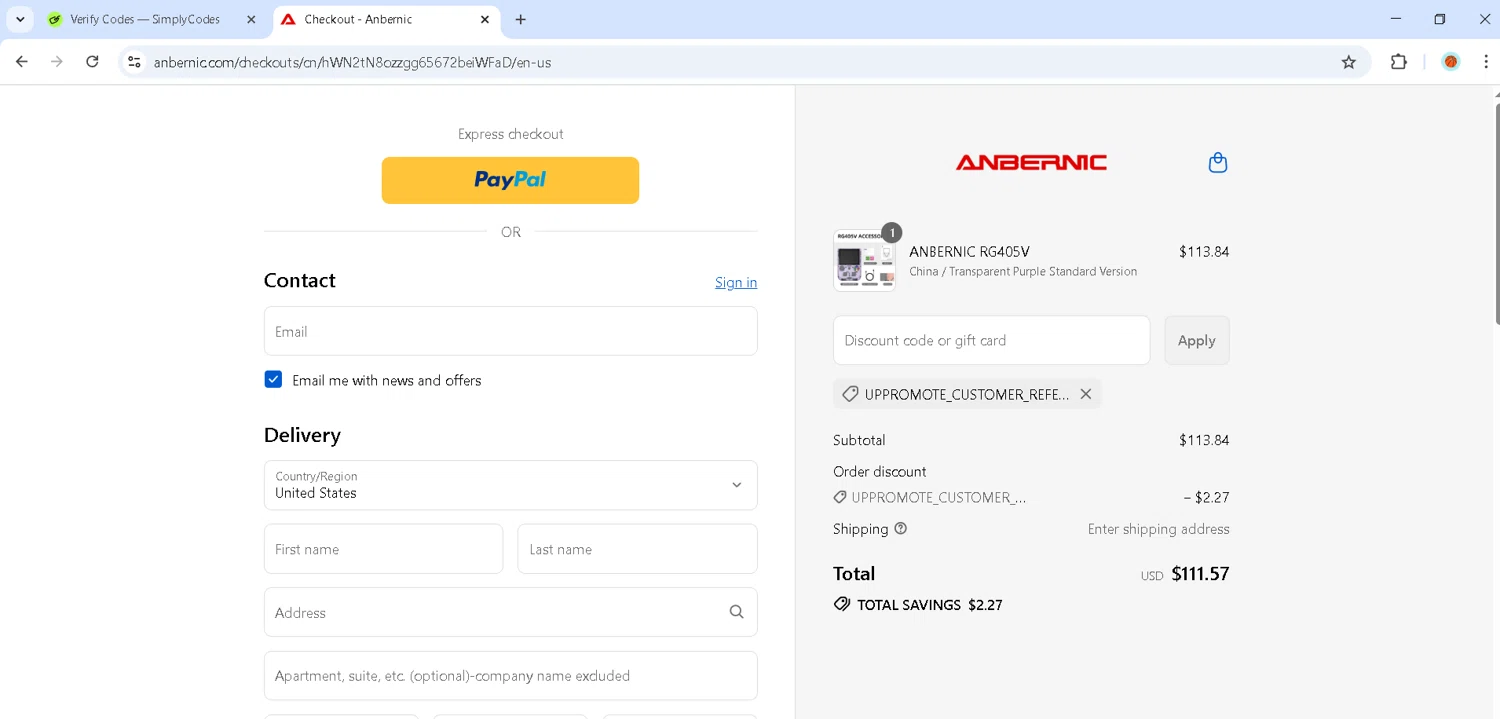Restore down the browser window
This screenshot has width=1500, height=719.
click(1440, 19)
